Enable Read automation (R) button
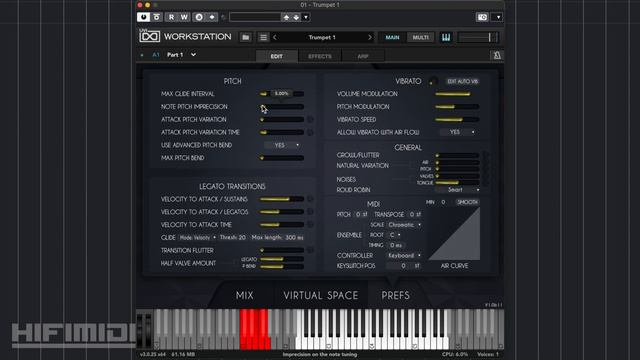Image resolution: width=640 pixels, height=360 pixels. (171, 17)
